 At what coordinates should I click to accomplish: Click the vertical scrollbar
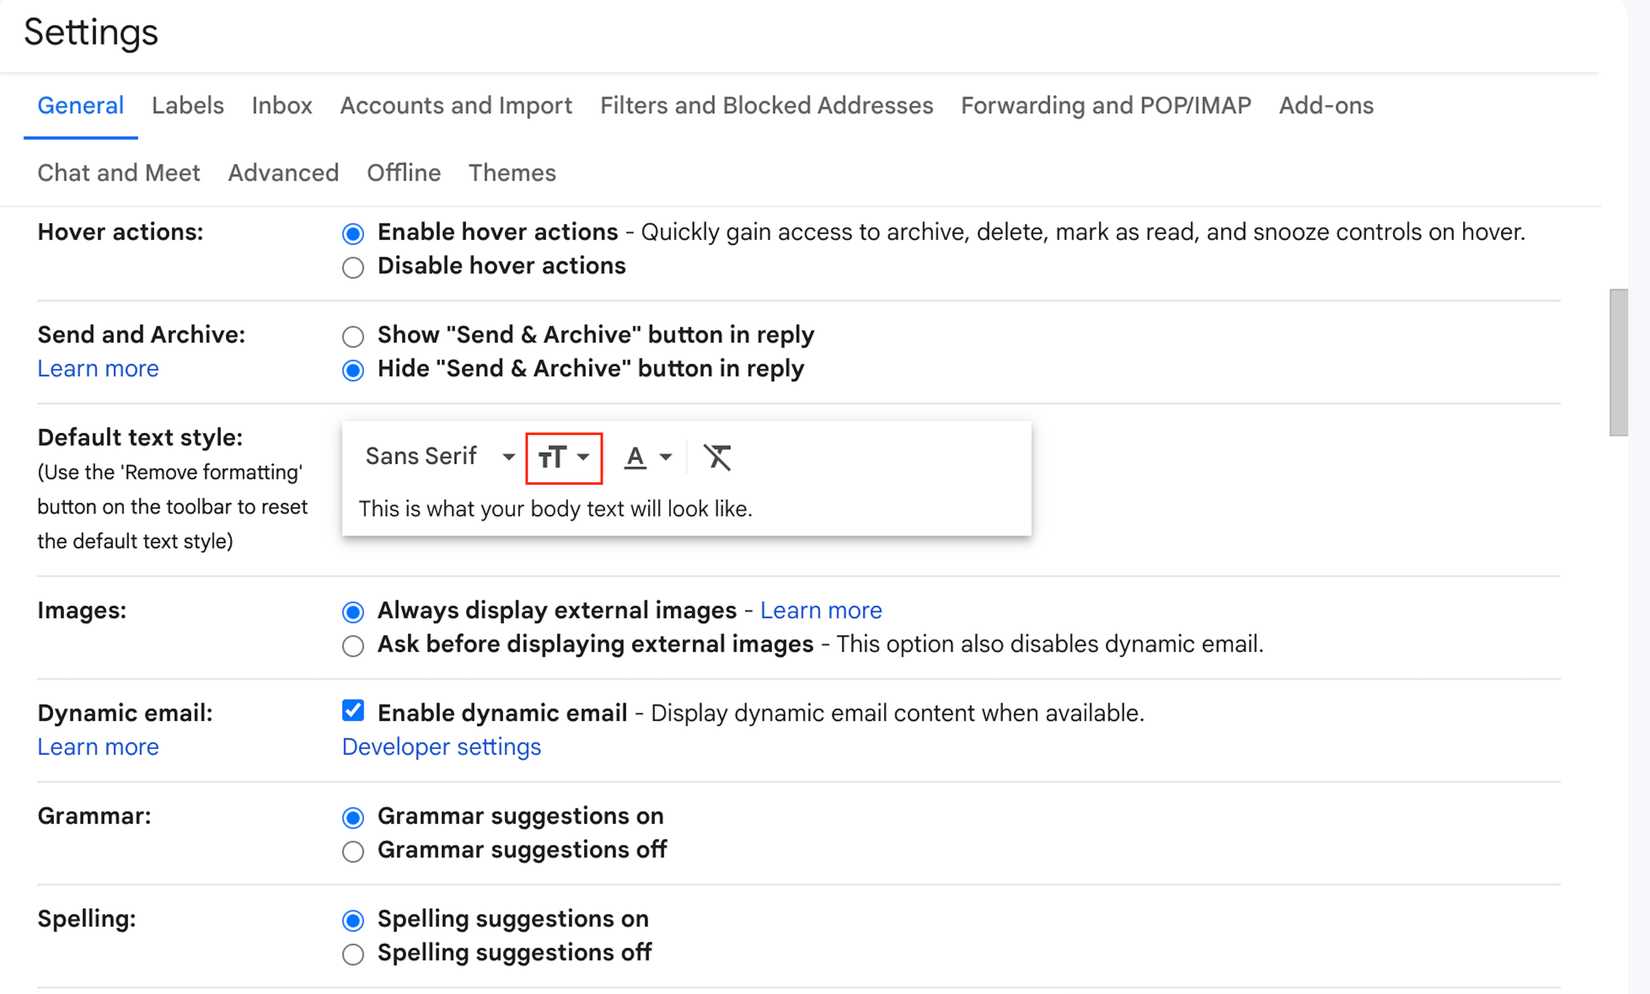coord(1620,360)
